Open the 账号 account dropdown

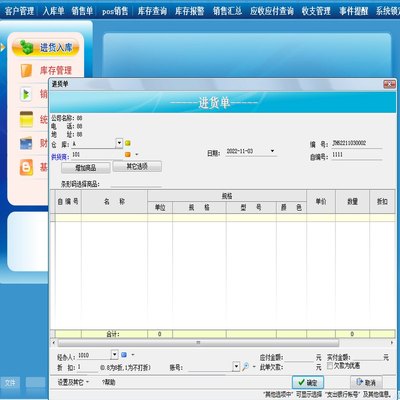pos(236,367)
